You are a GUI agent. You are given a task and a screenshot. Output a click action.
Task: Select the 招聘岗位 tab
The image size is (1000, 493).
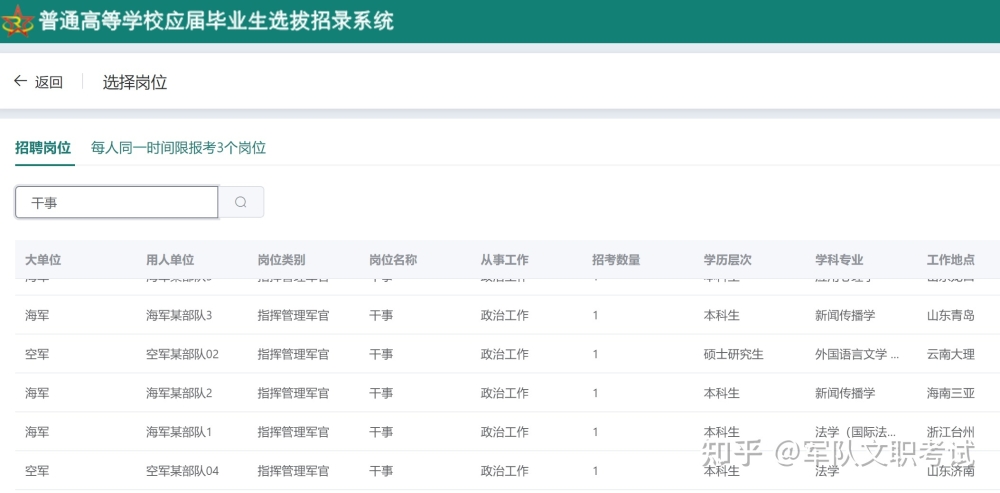[43, 148]
